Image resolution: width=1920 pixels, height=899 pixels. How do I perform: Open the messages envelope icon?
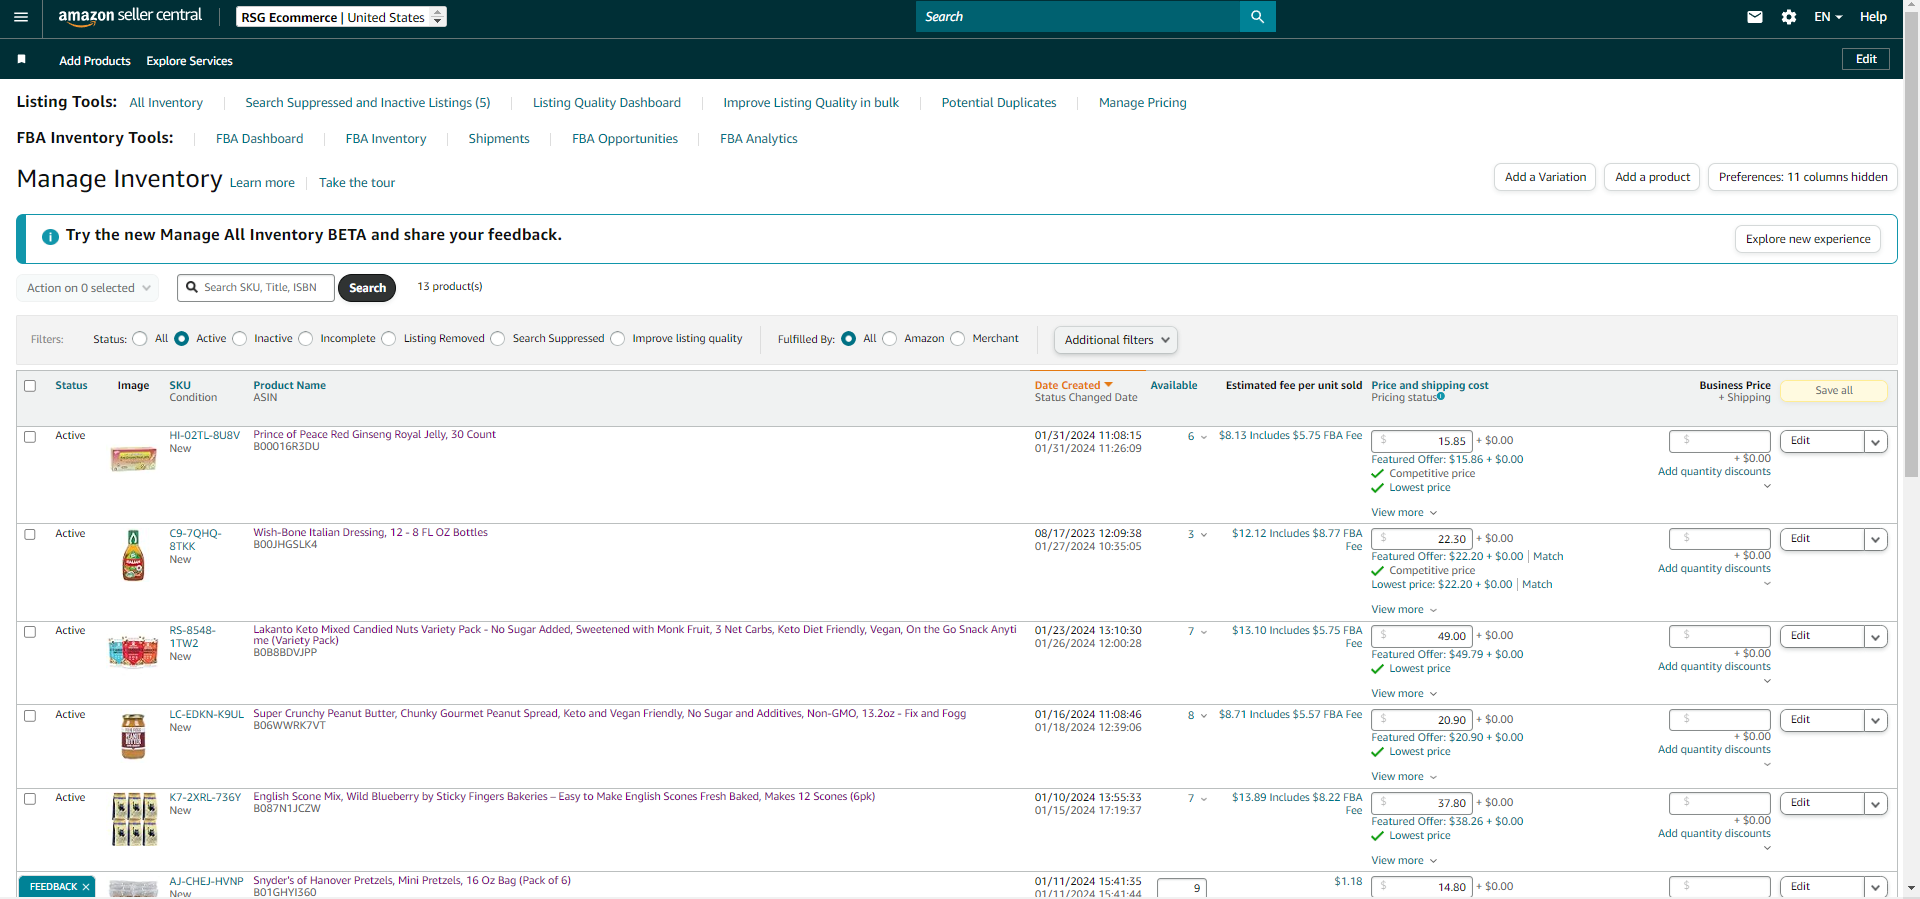click(x=1754, y=17)
